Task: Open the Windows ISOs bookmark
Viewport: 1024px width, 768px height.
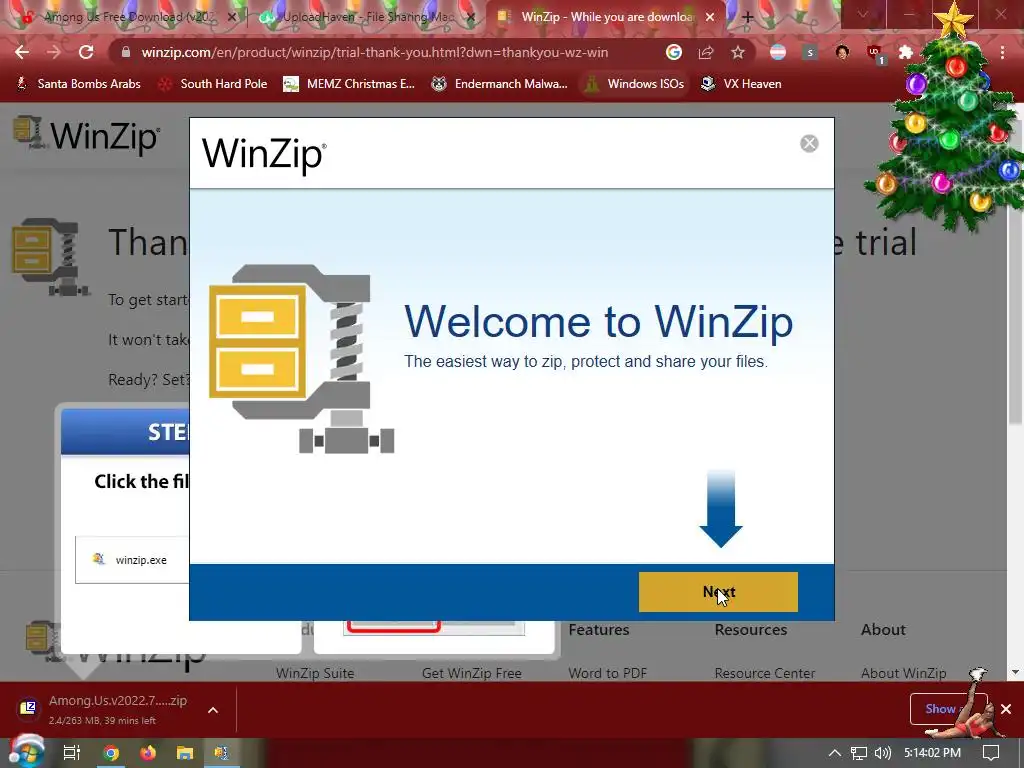Action: tap(635, 84)
